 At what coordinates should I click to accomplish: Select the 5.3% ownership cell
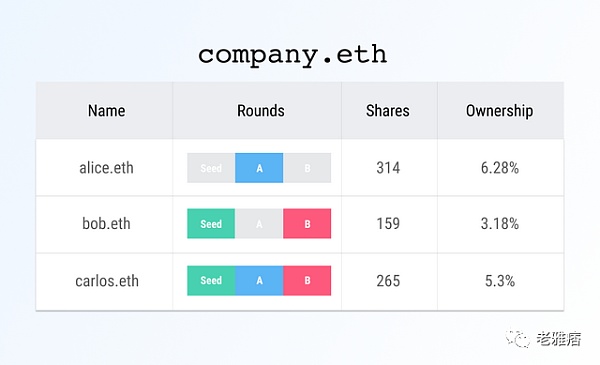point(500,281)
